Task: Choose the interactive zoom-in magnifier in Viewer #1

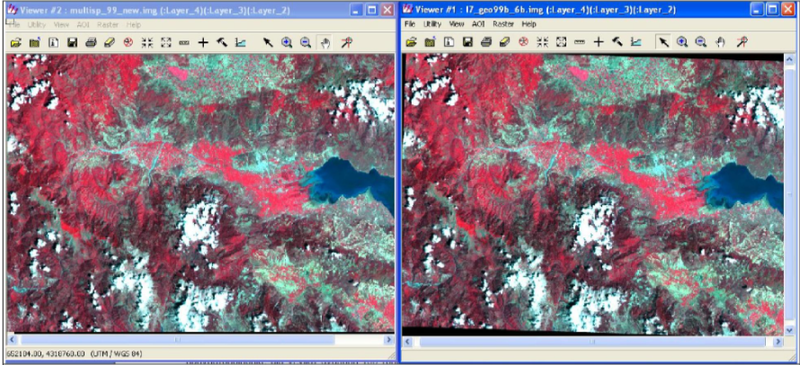Action: (x=682, y=43)
